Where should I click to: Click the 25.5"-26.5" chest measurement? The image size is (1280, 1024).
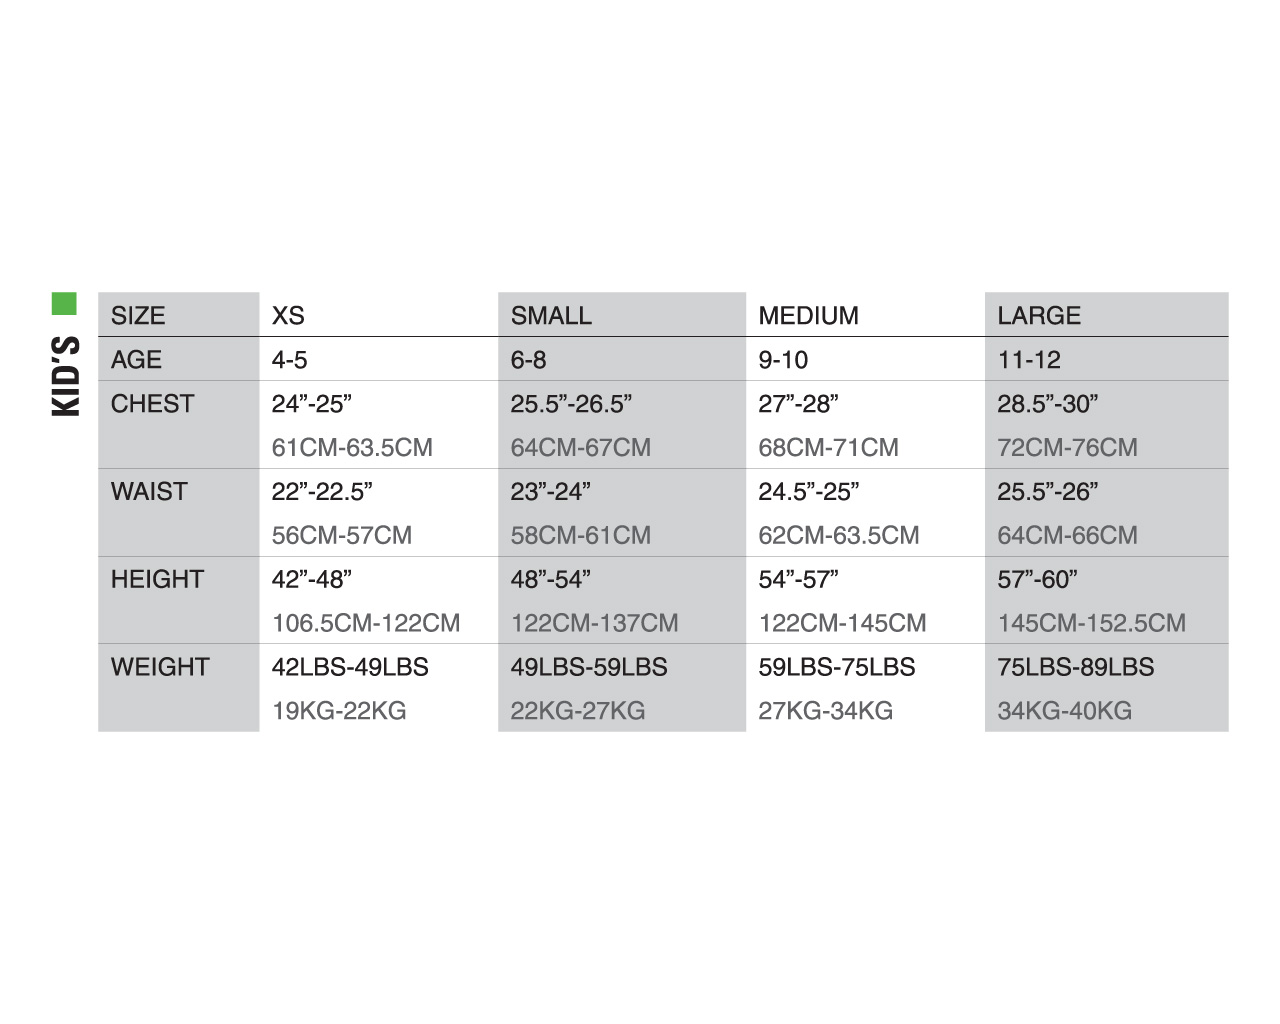pyautogui.click(x=571, y=403)
